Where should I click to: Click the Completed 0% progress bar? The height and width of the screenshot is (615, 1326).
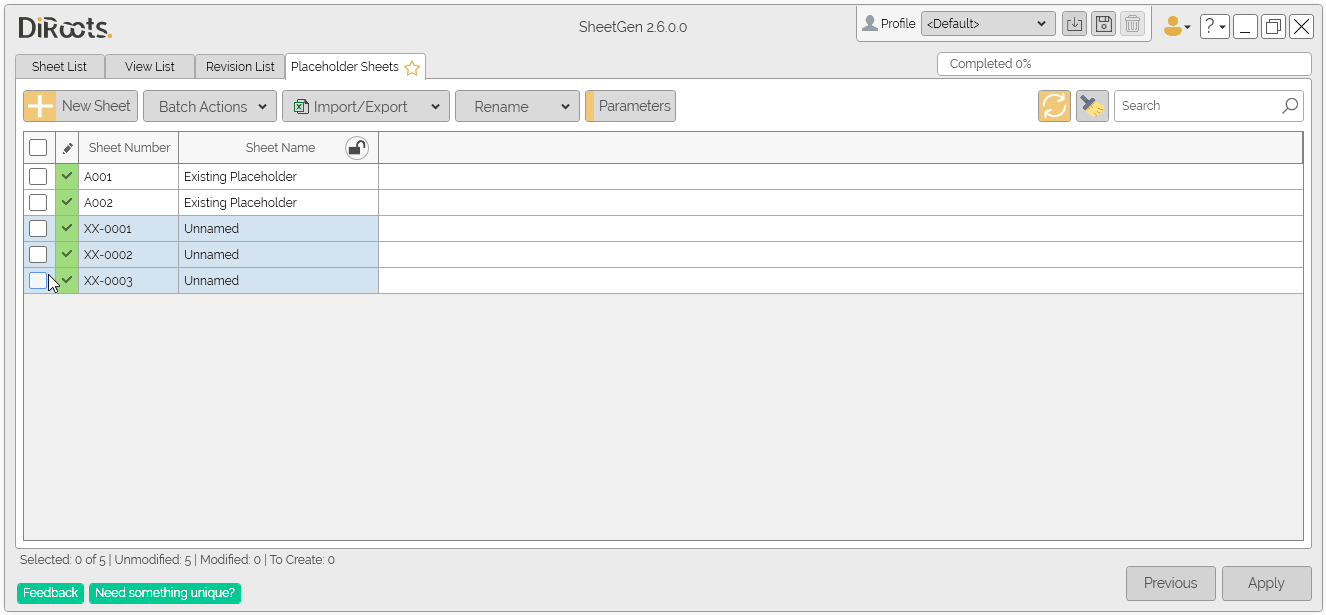1123,64
